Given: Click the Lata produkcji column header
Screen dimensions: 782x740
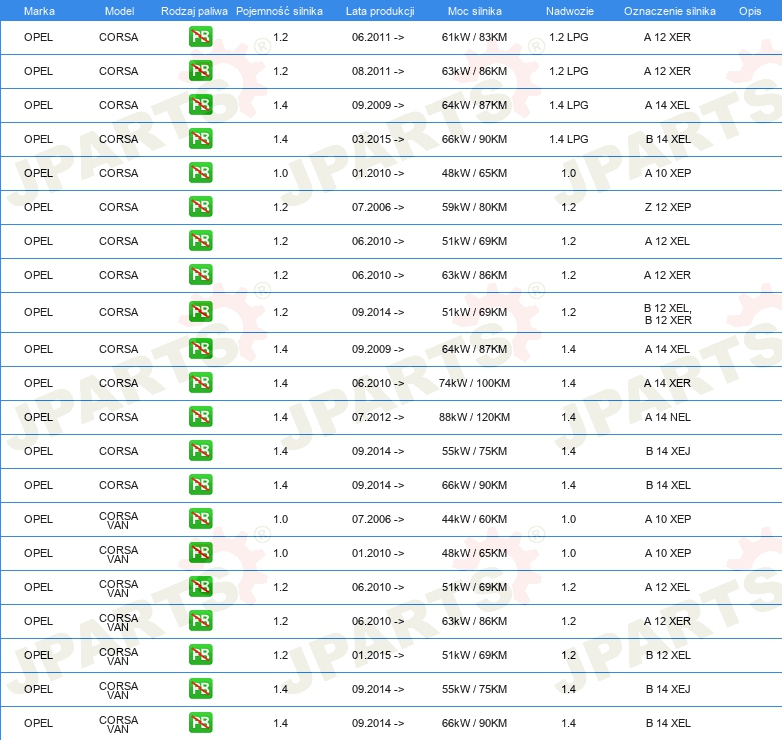Looking at the screenshot, I should coord(380,11).
